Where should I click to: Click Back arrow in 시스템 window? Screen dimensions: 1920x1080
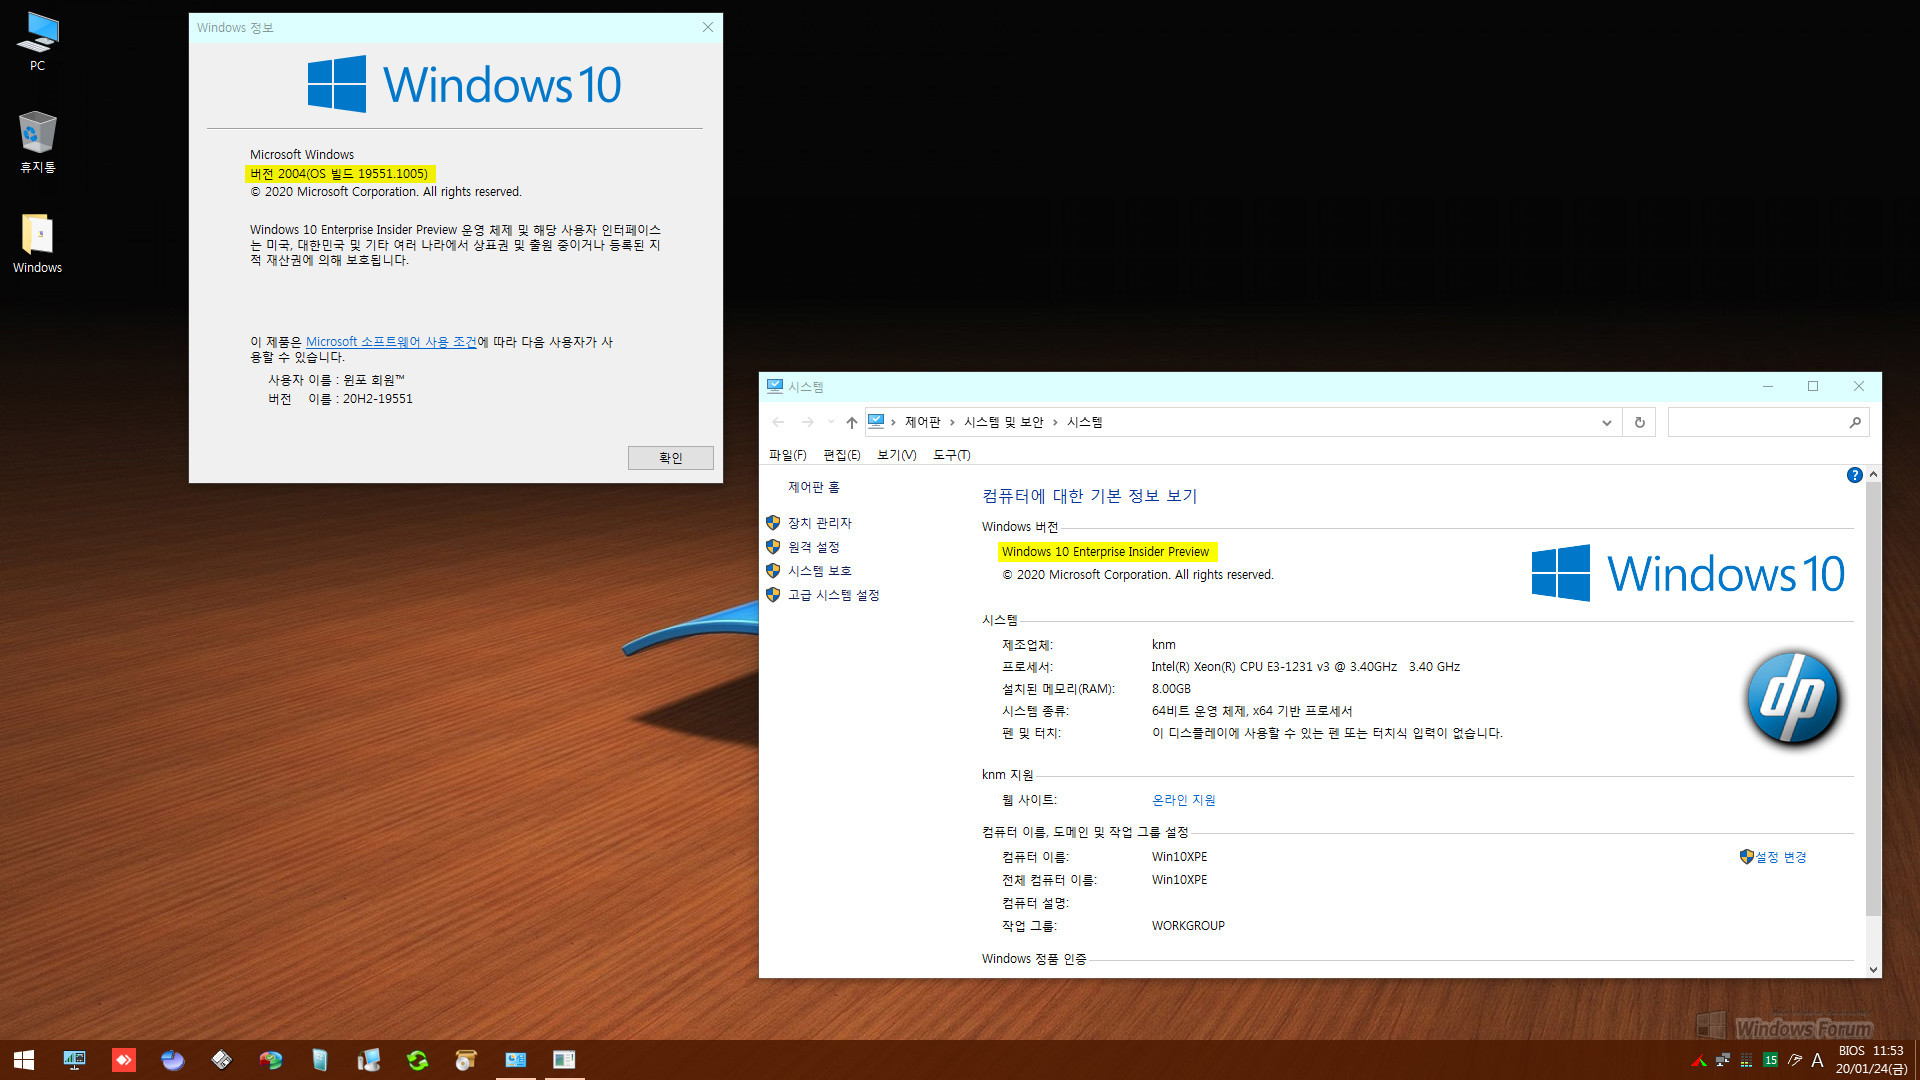pyautogui.click(x=778, y=422)
